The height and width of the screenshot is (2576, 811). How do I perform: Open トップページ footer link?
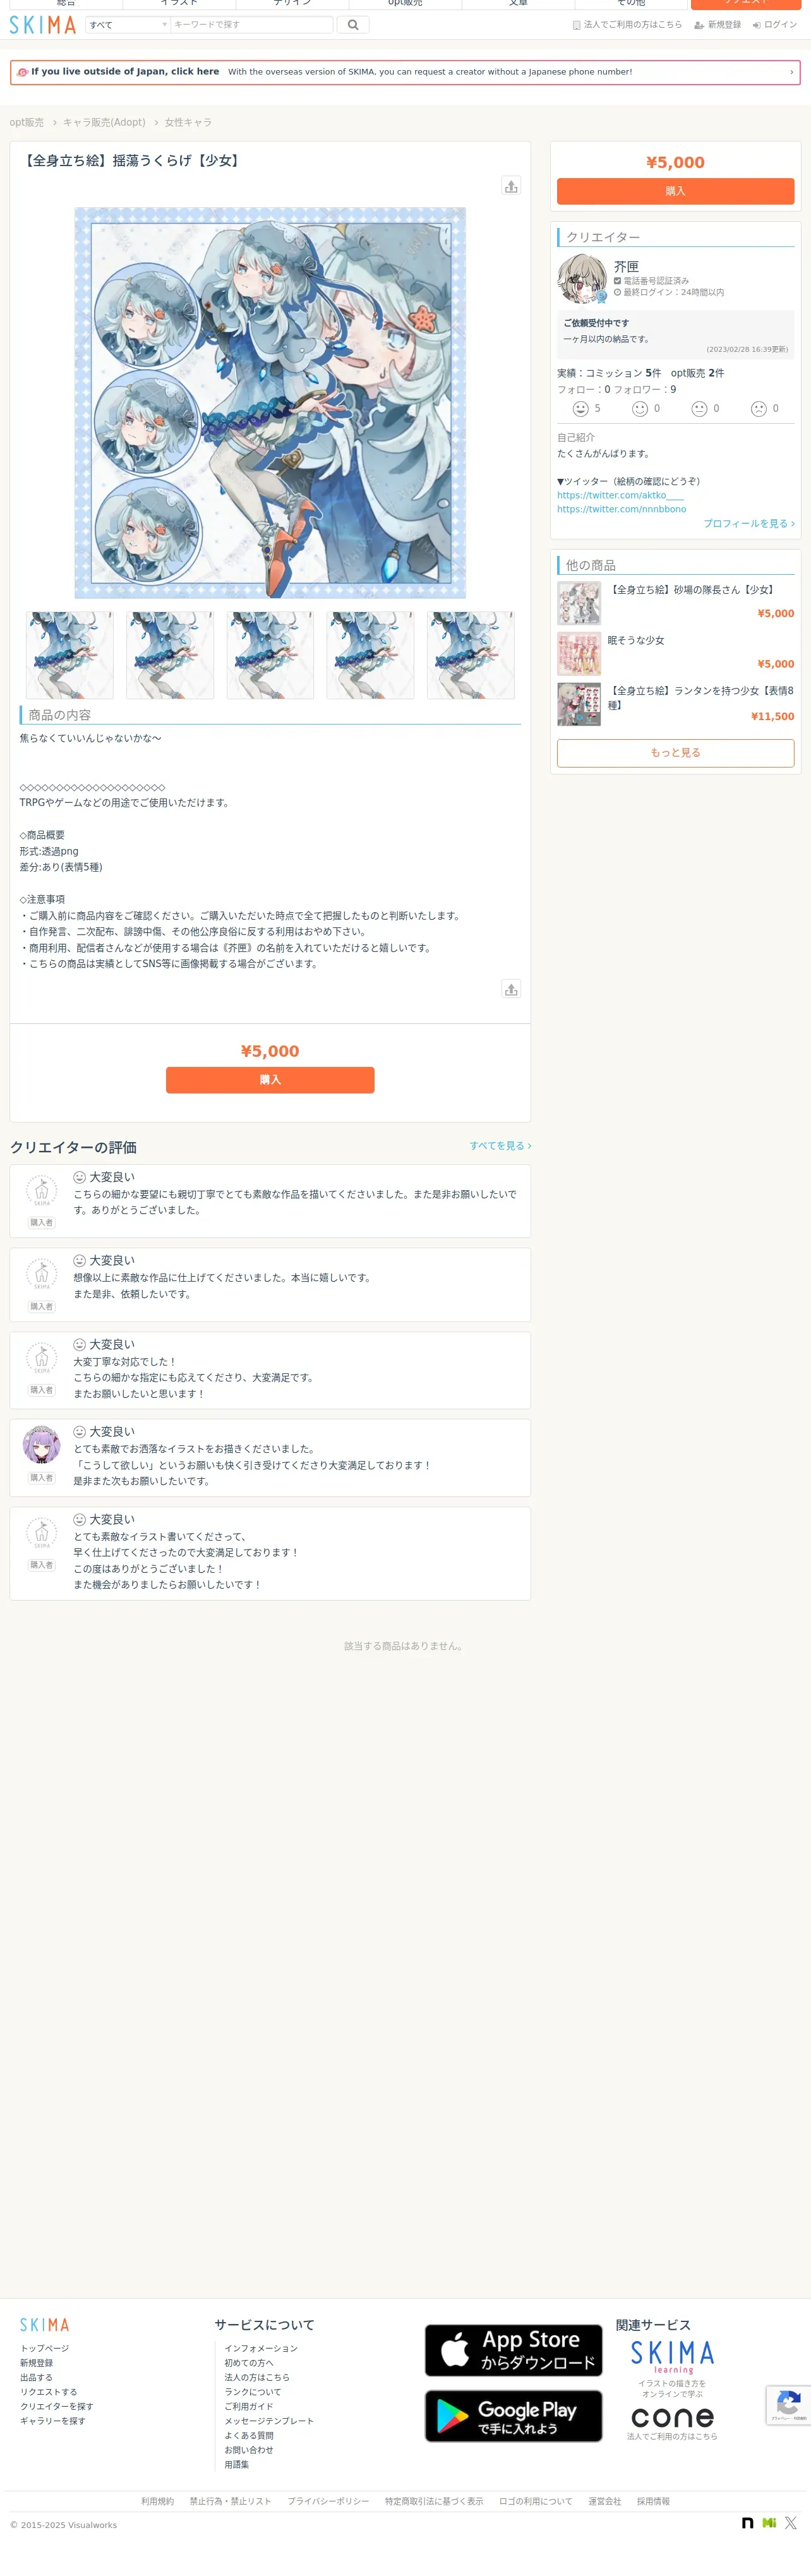point(44,2348)
